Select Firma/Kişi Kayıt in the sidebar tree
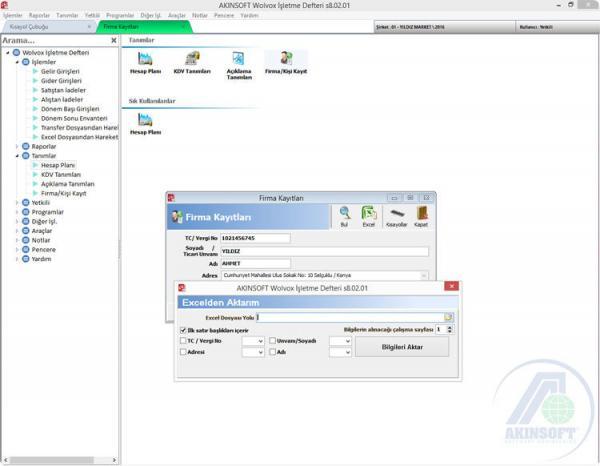Image resolution: width=600 pixels, height=466 pixels. (64, 193)
